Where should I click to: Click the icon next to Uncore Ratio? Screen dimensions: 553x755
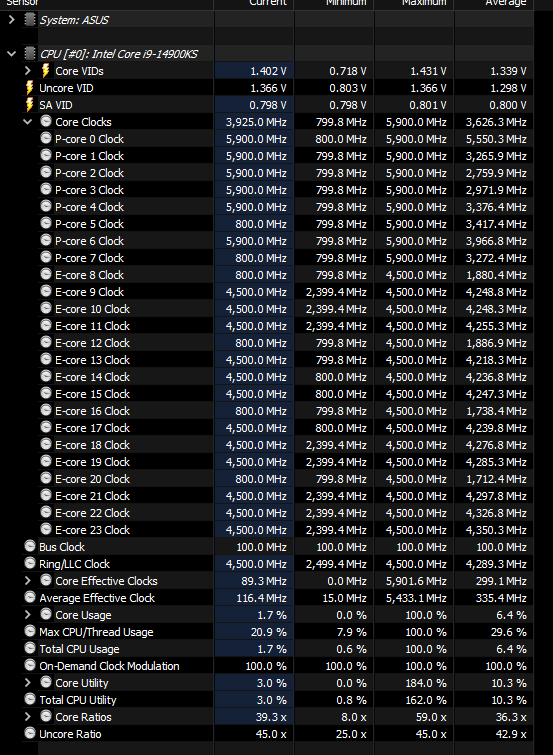(30, 733)
